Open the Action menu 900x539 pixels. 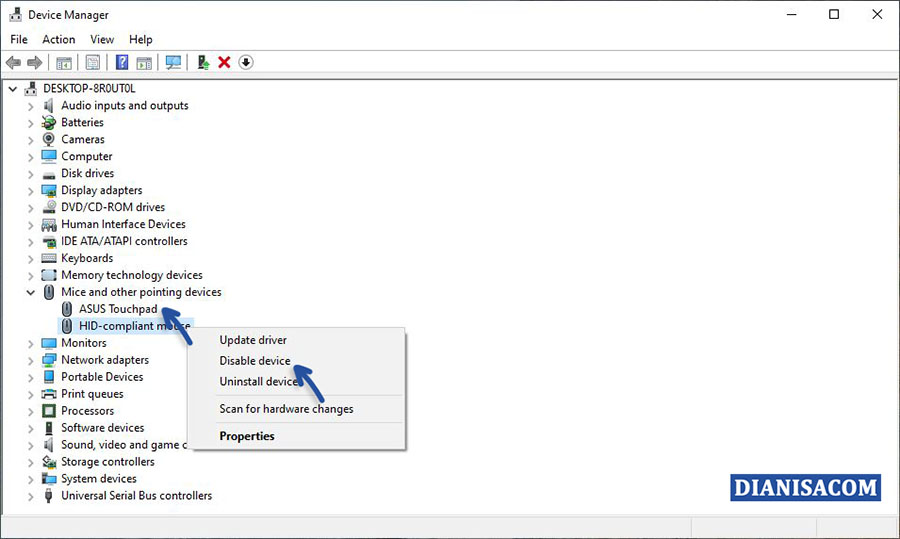pyautogui.click(x=59, y=39)
